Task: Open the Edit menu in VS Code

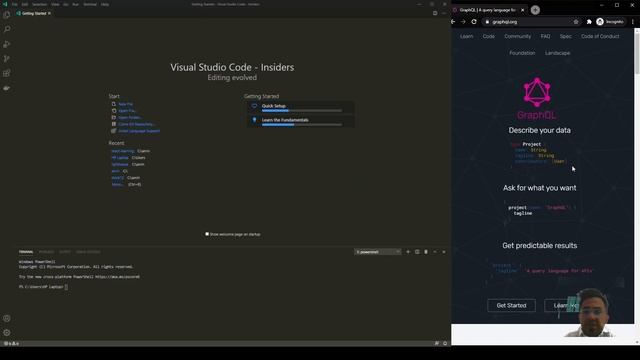Action: [25, 4]
